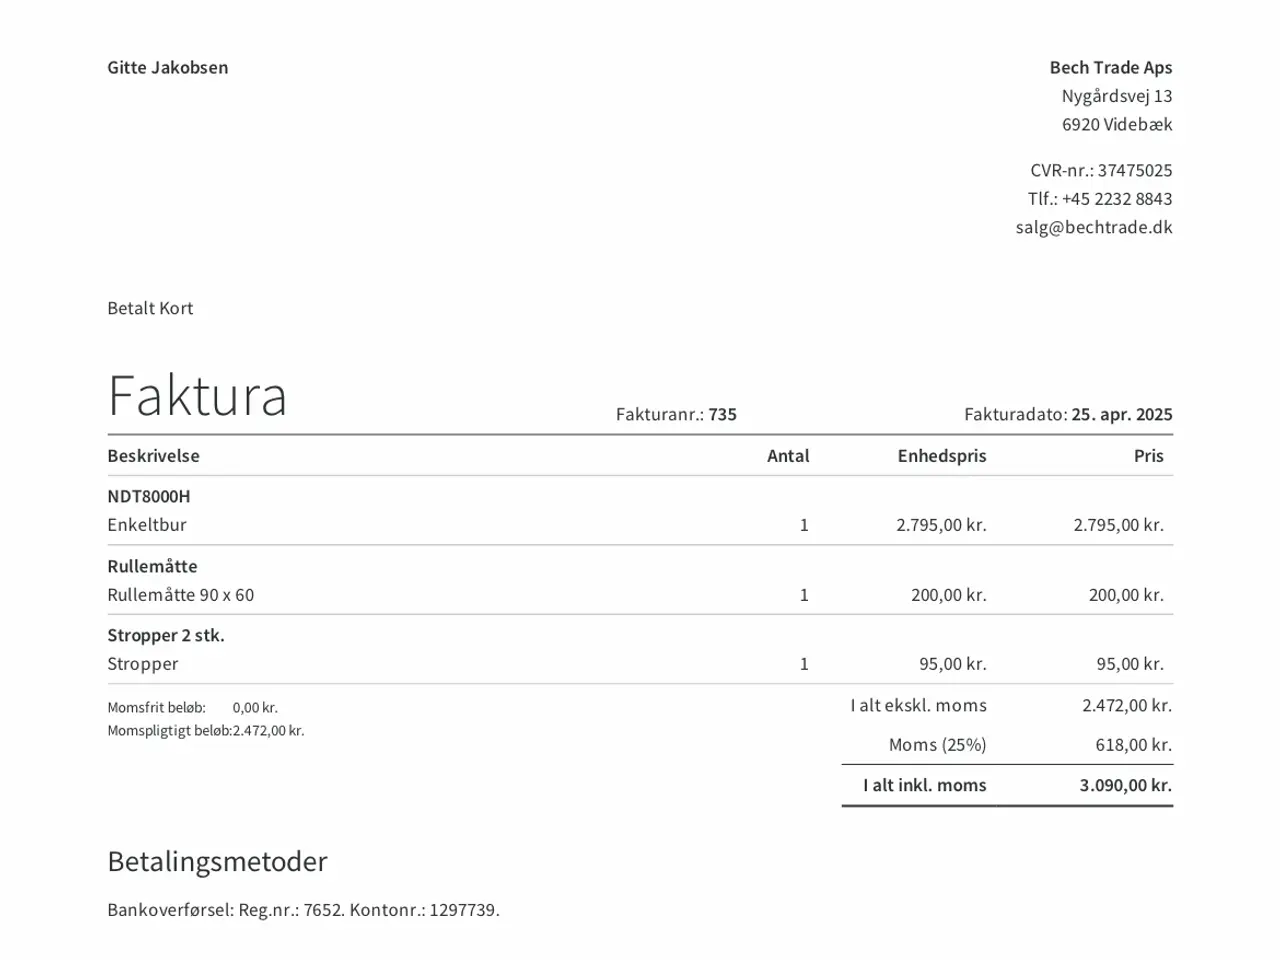Screen dimensions: 1280x960
Task: Select the Fakturanr. 735 field
Action: coord(676,414)
